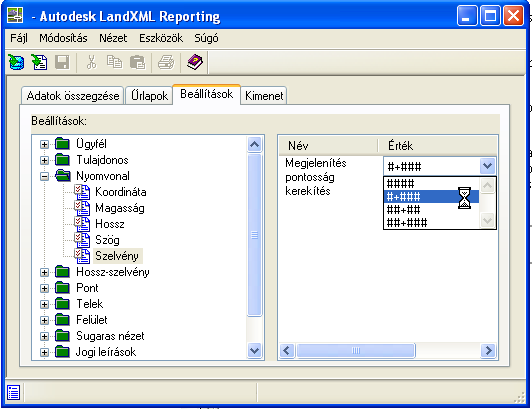532x409 pixels.
Task: Click the printer icon
Action: (166, 62)
